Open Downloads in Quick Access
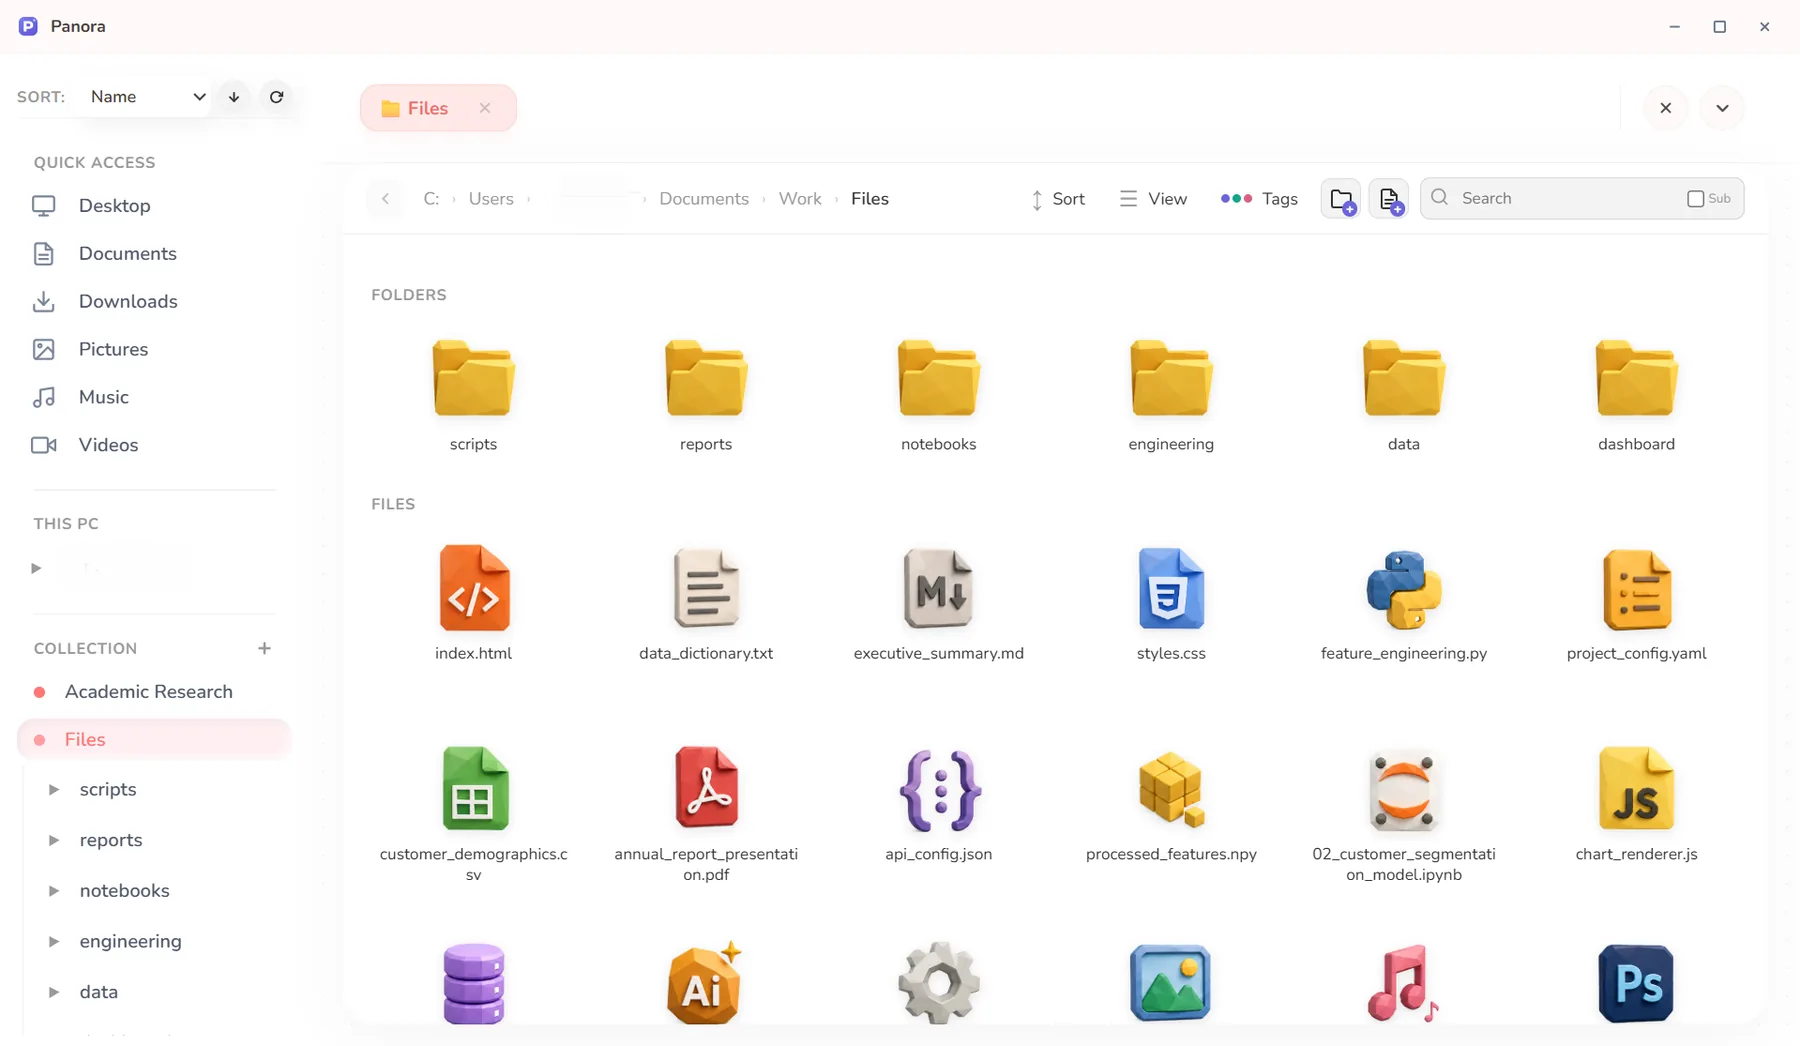1800x1046 pixels. coord(128,301)
